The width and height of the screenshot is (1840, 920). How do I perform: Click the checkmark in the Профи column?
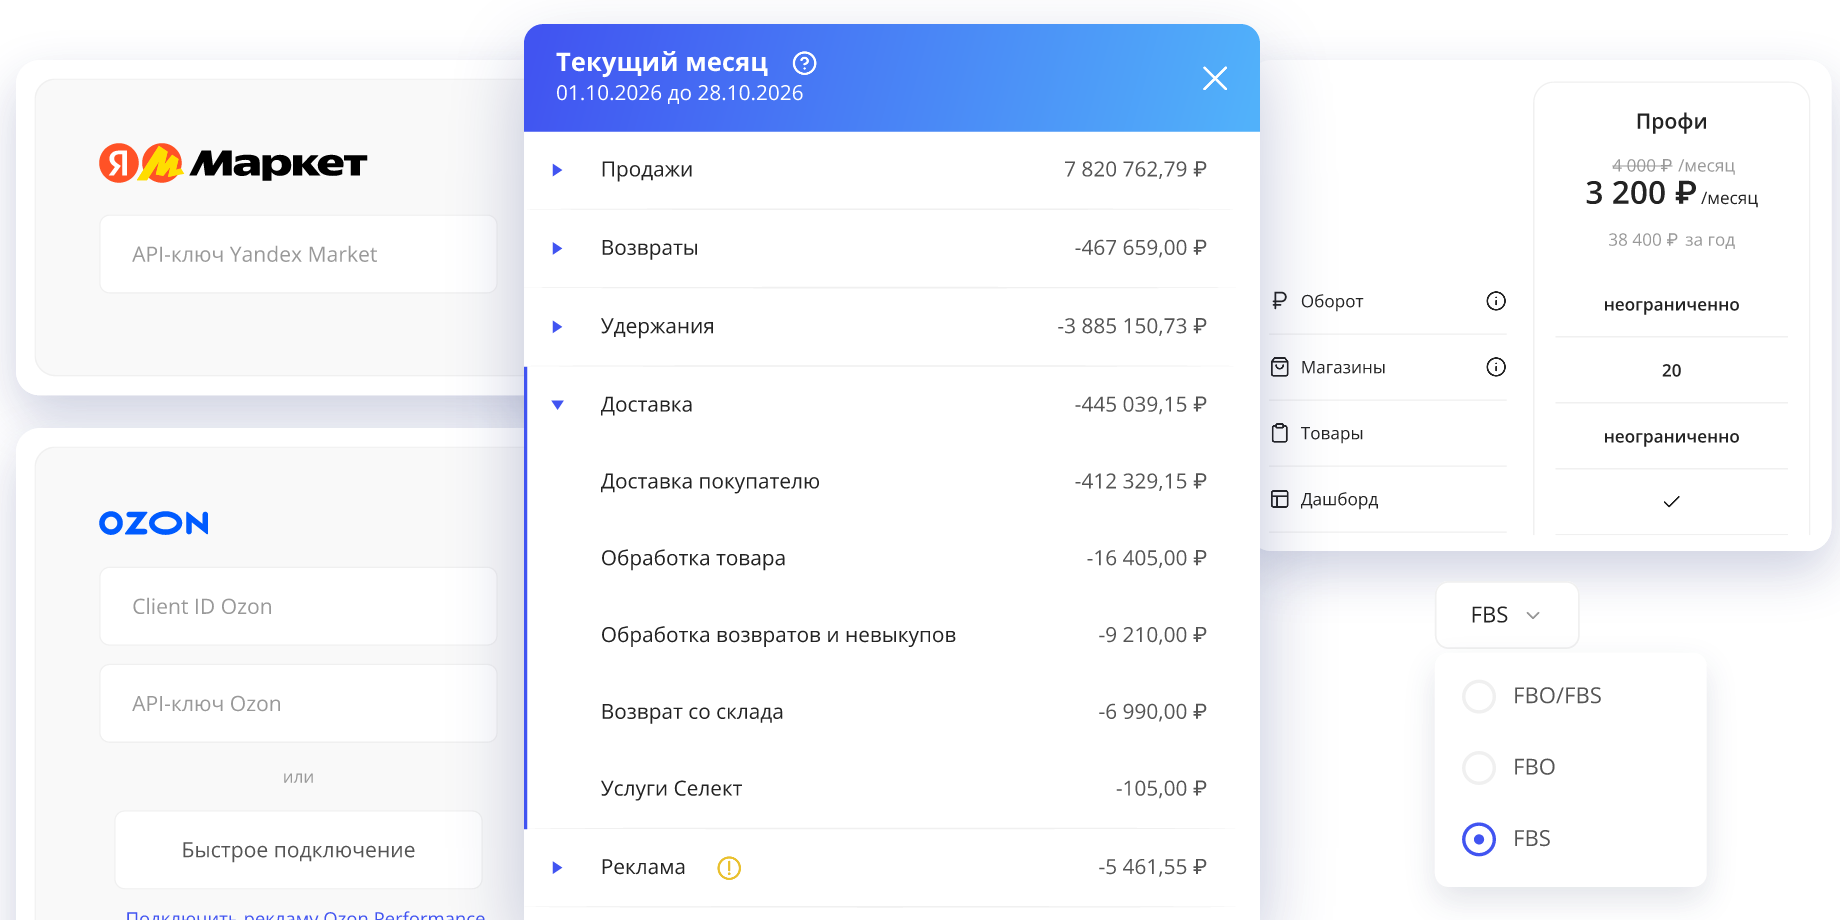(x=1672, y=502)
